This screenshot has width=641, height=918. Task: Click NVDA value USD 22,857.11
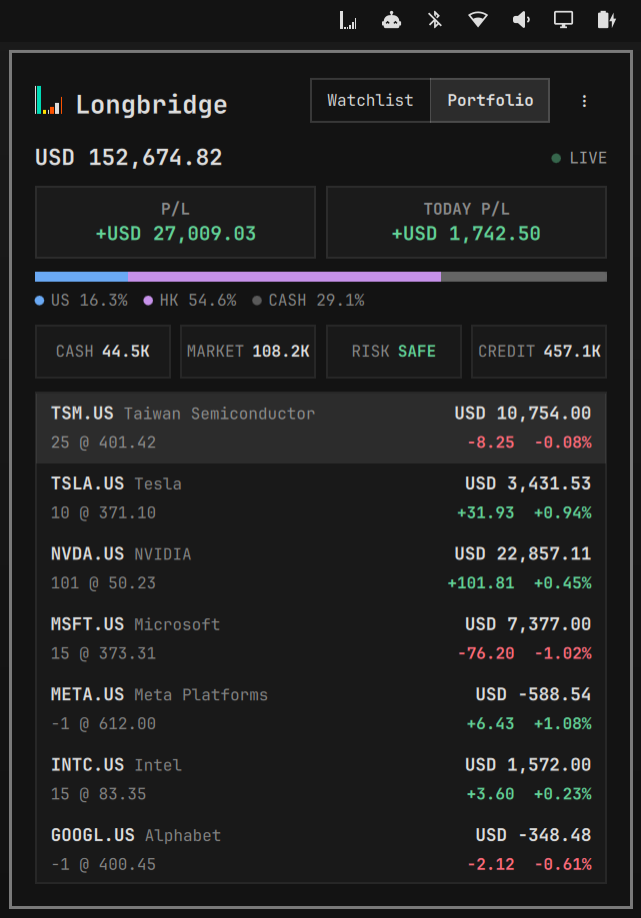[523, 554]
